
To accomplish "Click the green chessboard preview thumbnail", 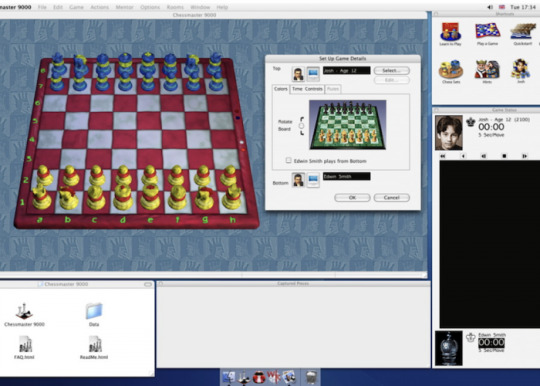I will click(x=348, y=125).
